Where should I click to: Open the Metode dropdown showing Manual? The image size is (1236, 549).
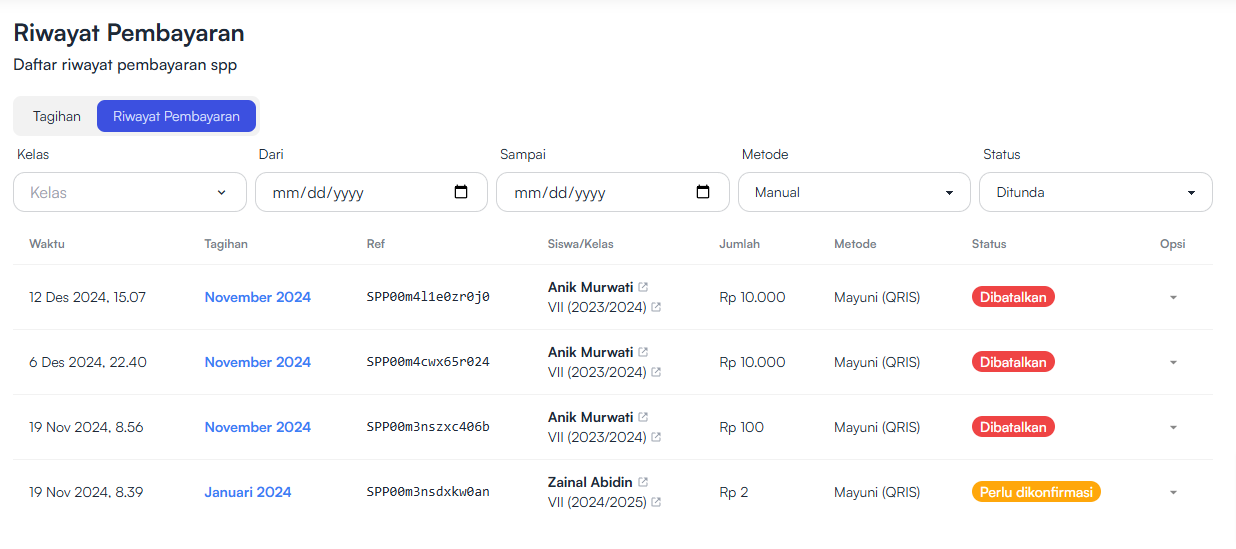tap(854, 192)
